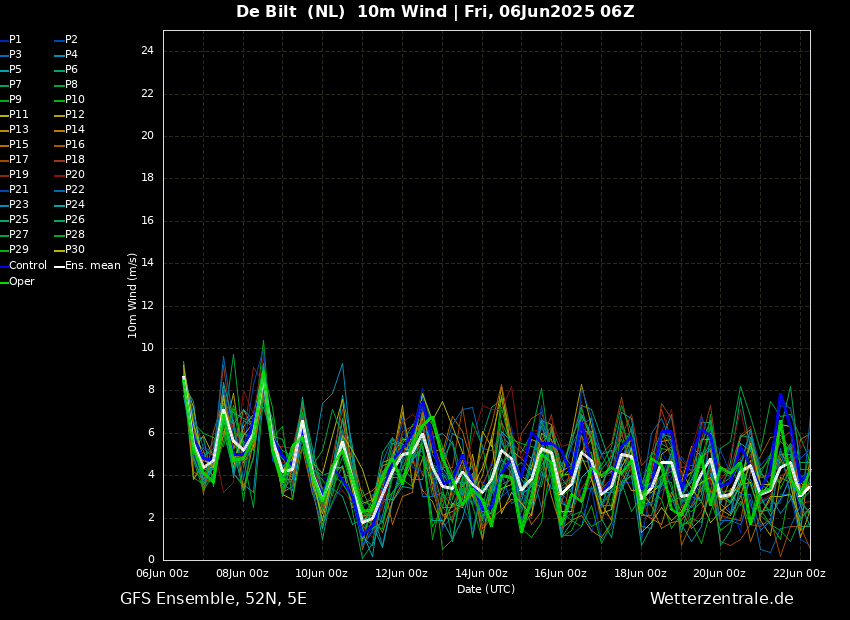Click the Control legend entry
The width and height of the screenshot is (850, 620).
(x=28, y=266)
